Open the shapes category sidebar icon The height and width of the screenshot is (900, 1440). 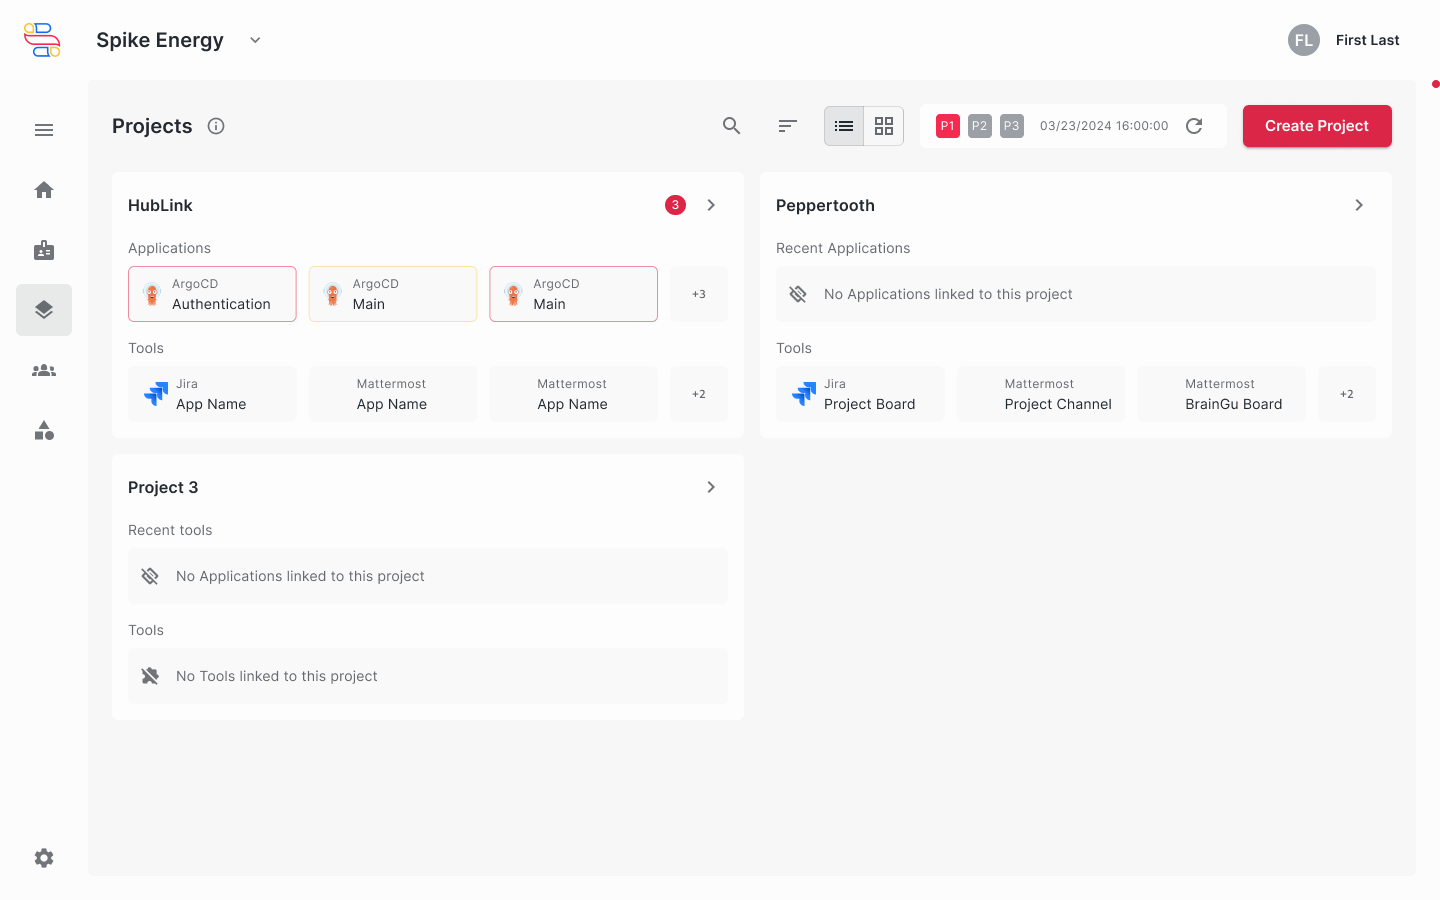pyautogui.click(x=44, y=430)
